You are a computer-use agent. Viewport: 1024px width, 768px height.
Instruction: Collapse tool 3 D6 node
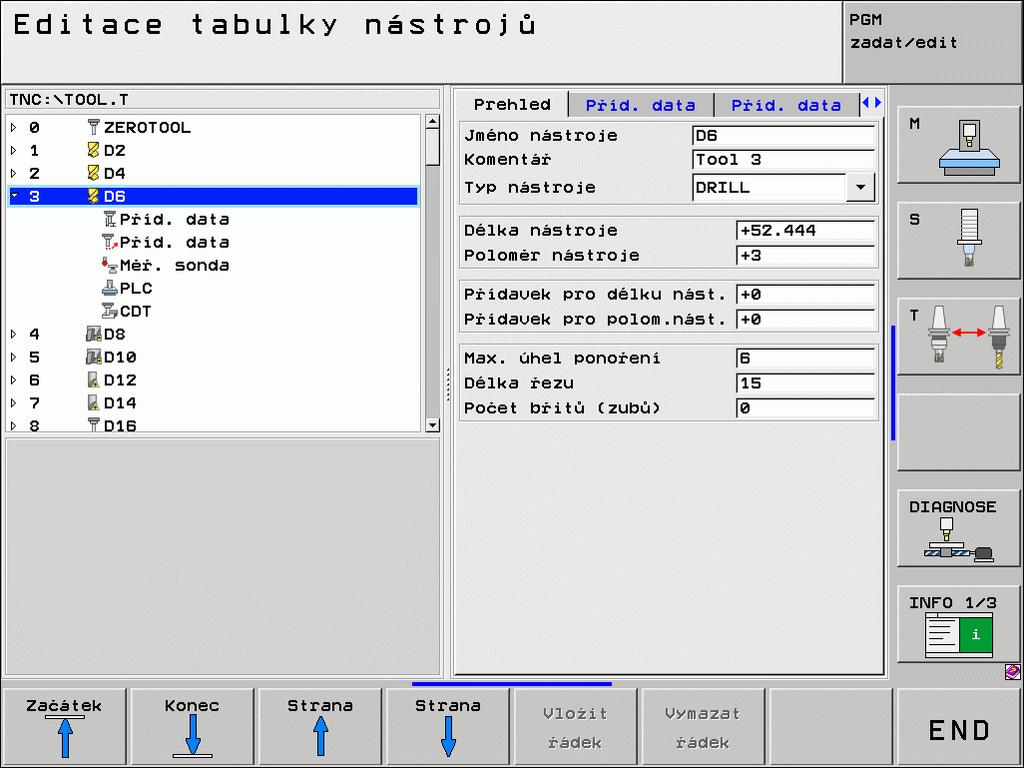pyautogui.click(x=14, y=196)
